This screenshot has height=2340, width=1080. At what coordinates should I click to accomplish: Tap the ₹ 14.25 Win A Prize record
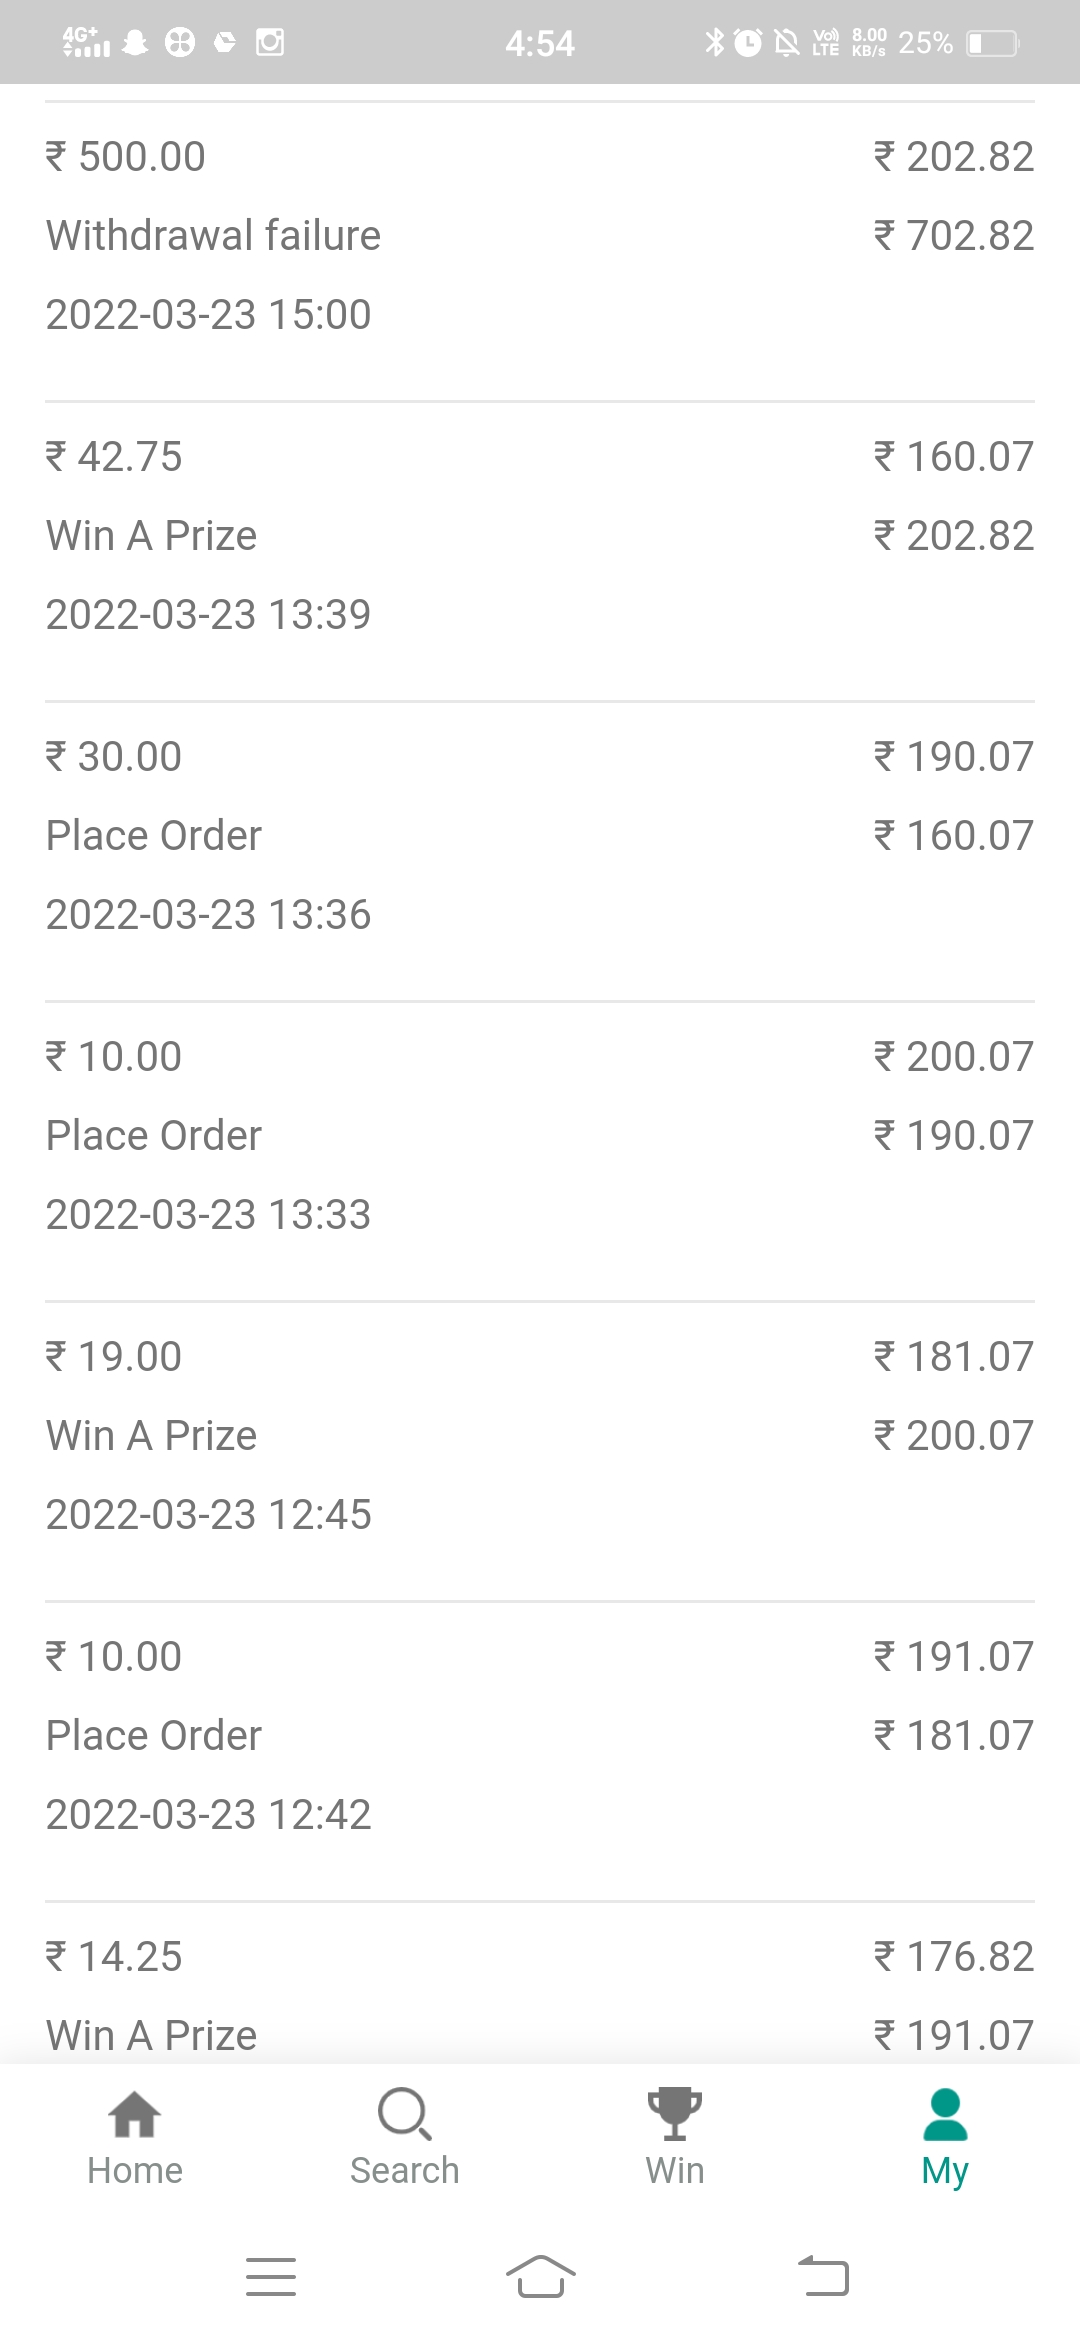540,1996
